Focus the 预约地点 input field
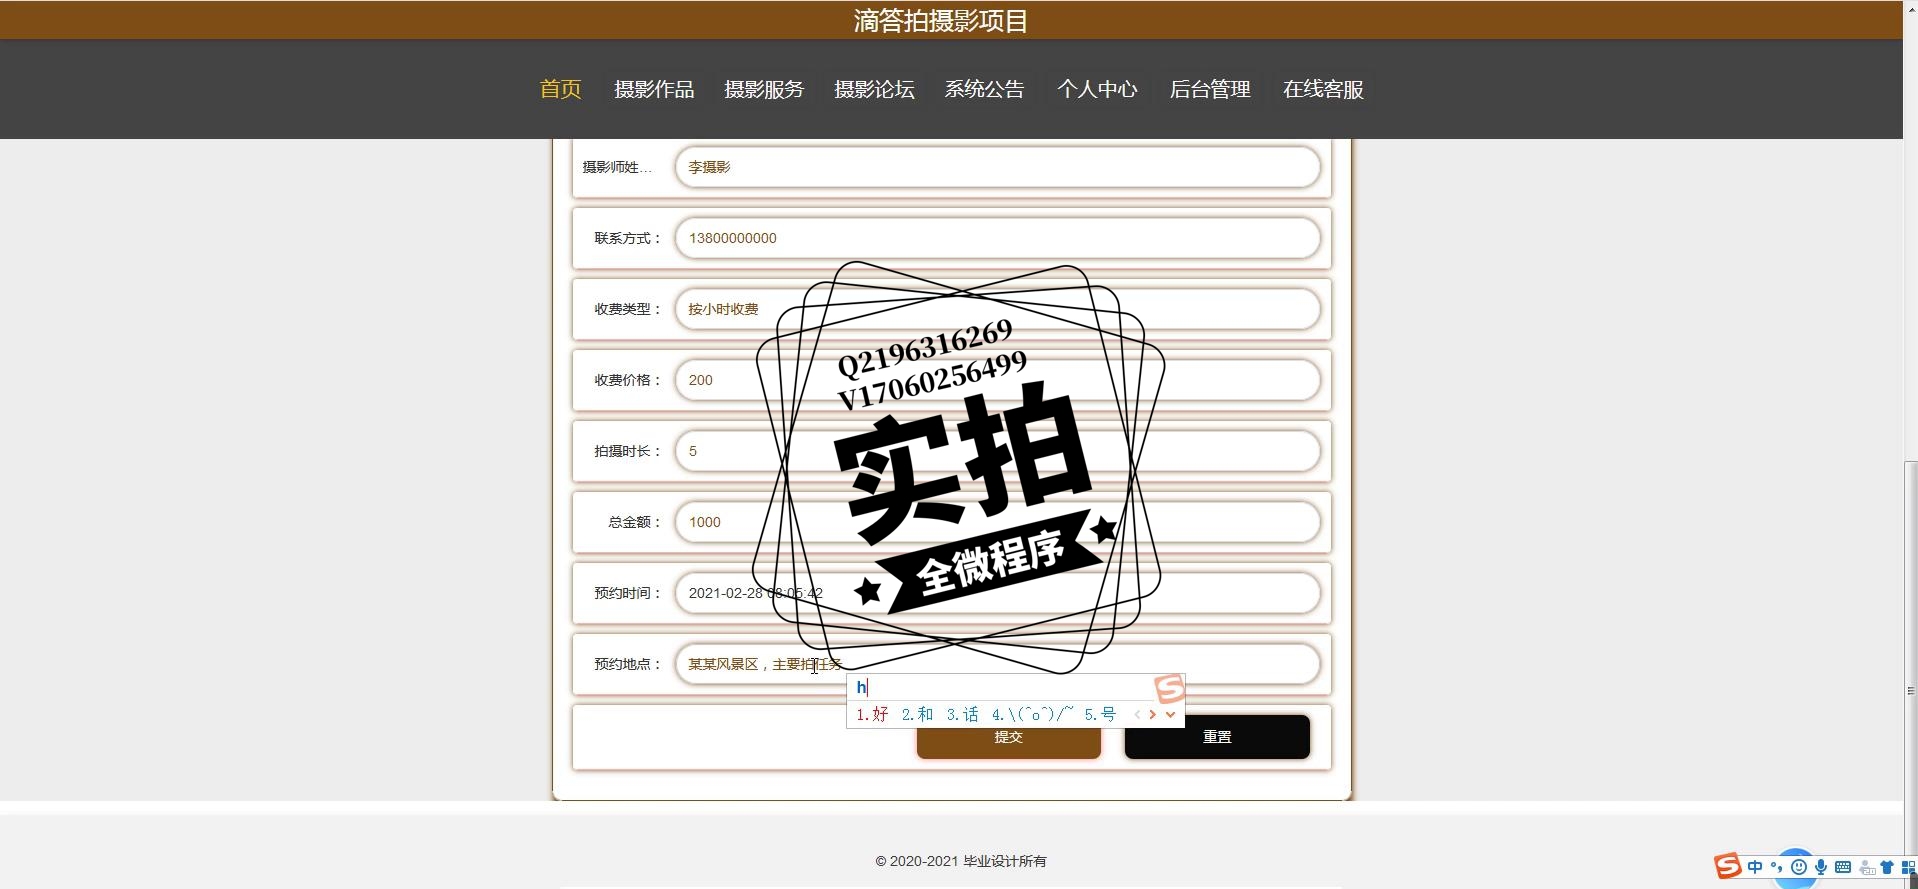Viewport: 1918px width, 889px height. pos(998,664)
